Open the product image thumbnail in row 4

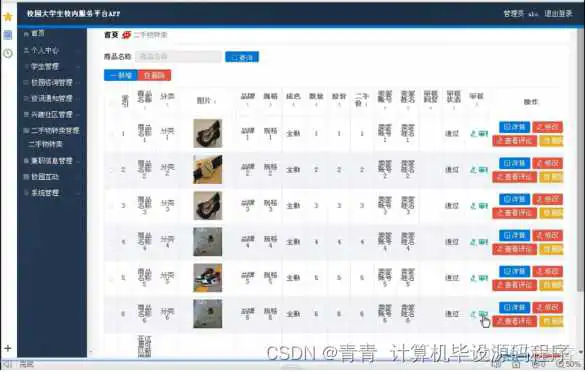tap(207, 242)
